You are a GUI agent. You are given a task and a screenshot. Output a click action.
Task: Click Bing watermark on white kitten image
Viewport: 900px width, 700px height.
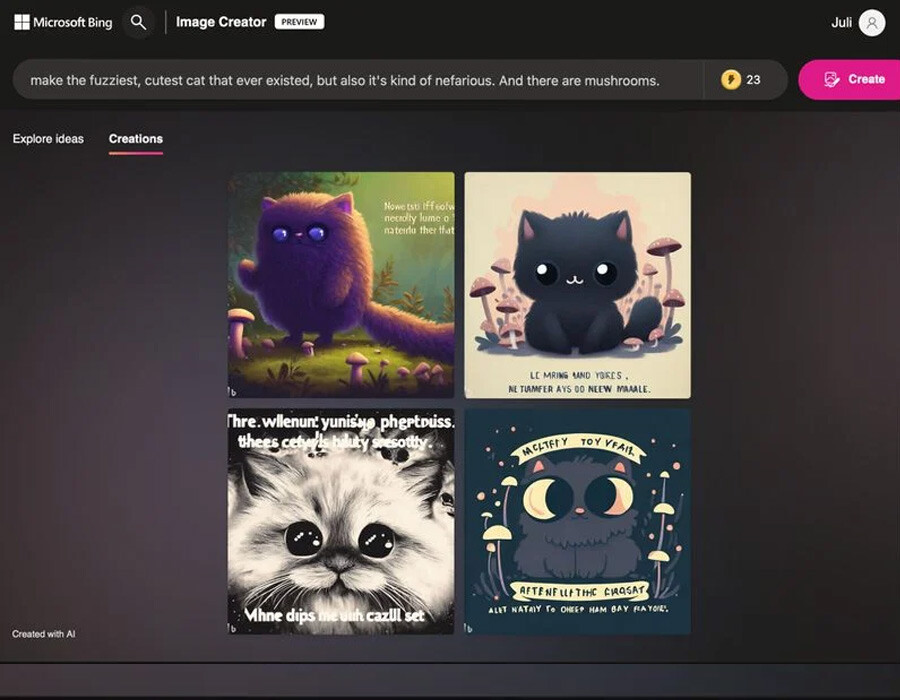(x=233, y=627)
